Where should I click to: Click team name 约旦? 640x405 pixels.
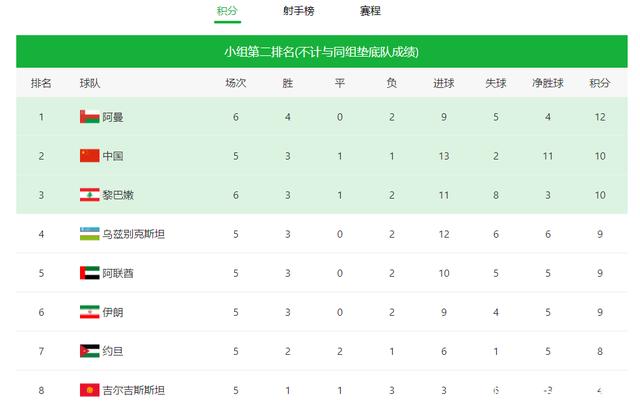coord(113,351)
